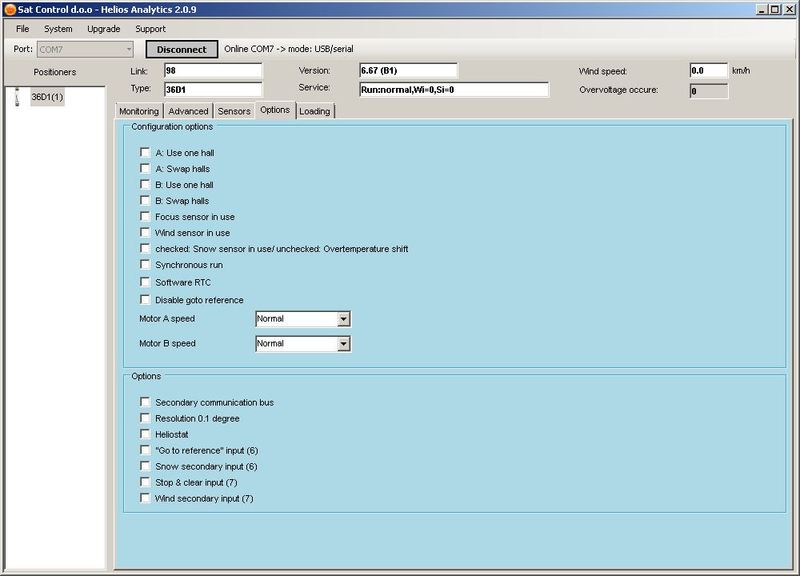The image size is (800, 576).
Task: Check Resolution 0.1 degree option
Action: coord(145,418)
